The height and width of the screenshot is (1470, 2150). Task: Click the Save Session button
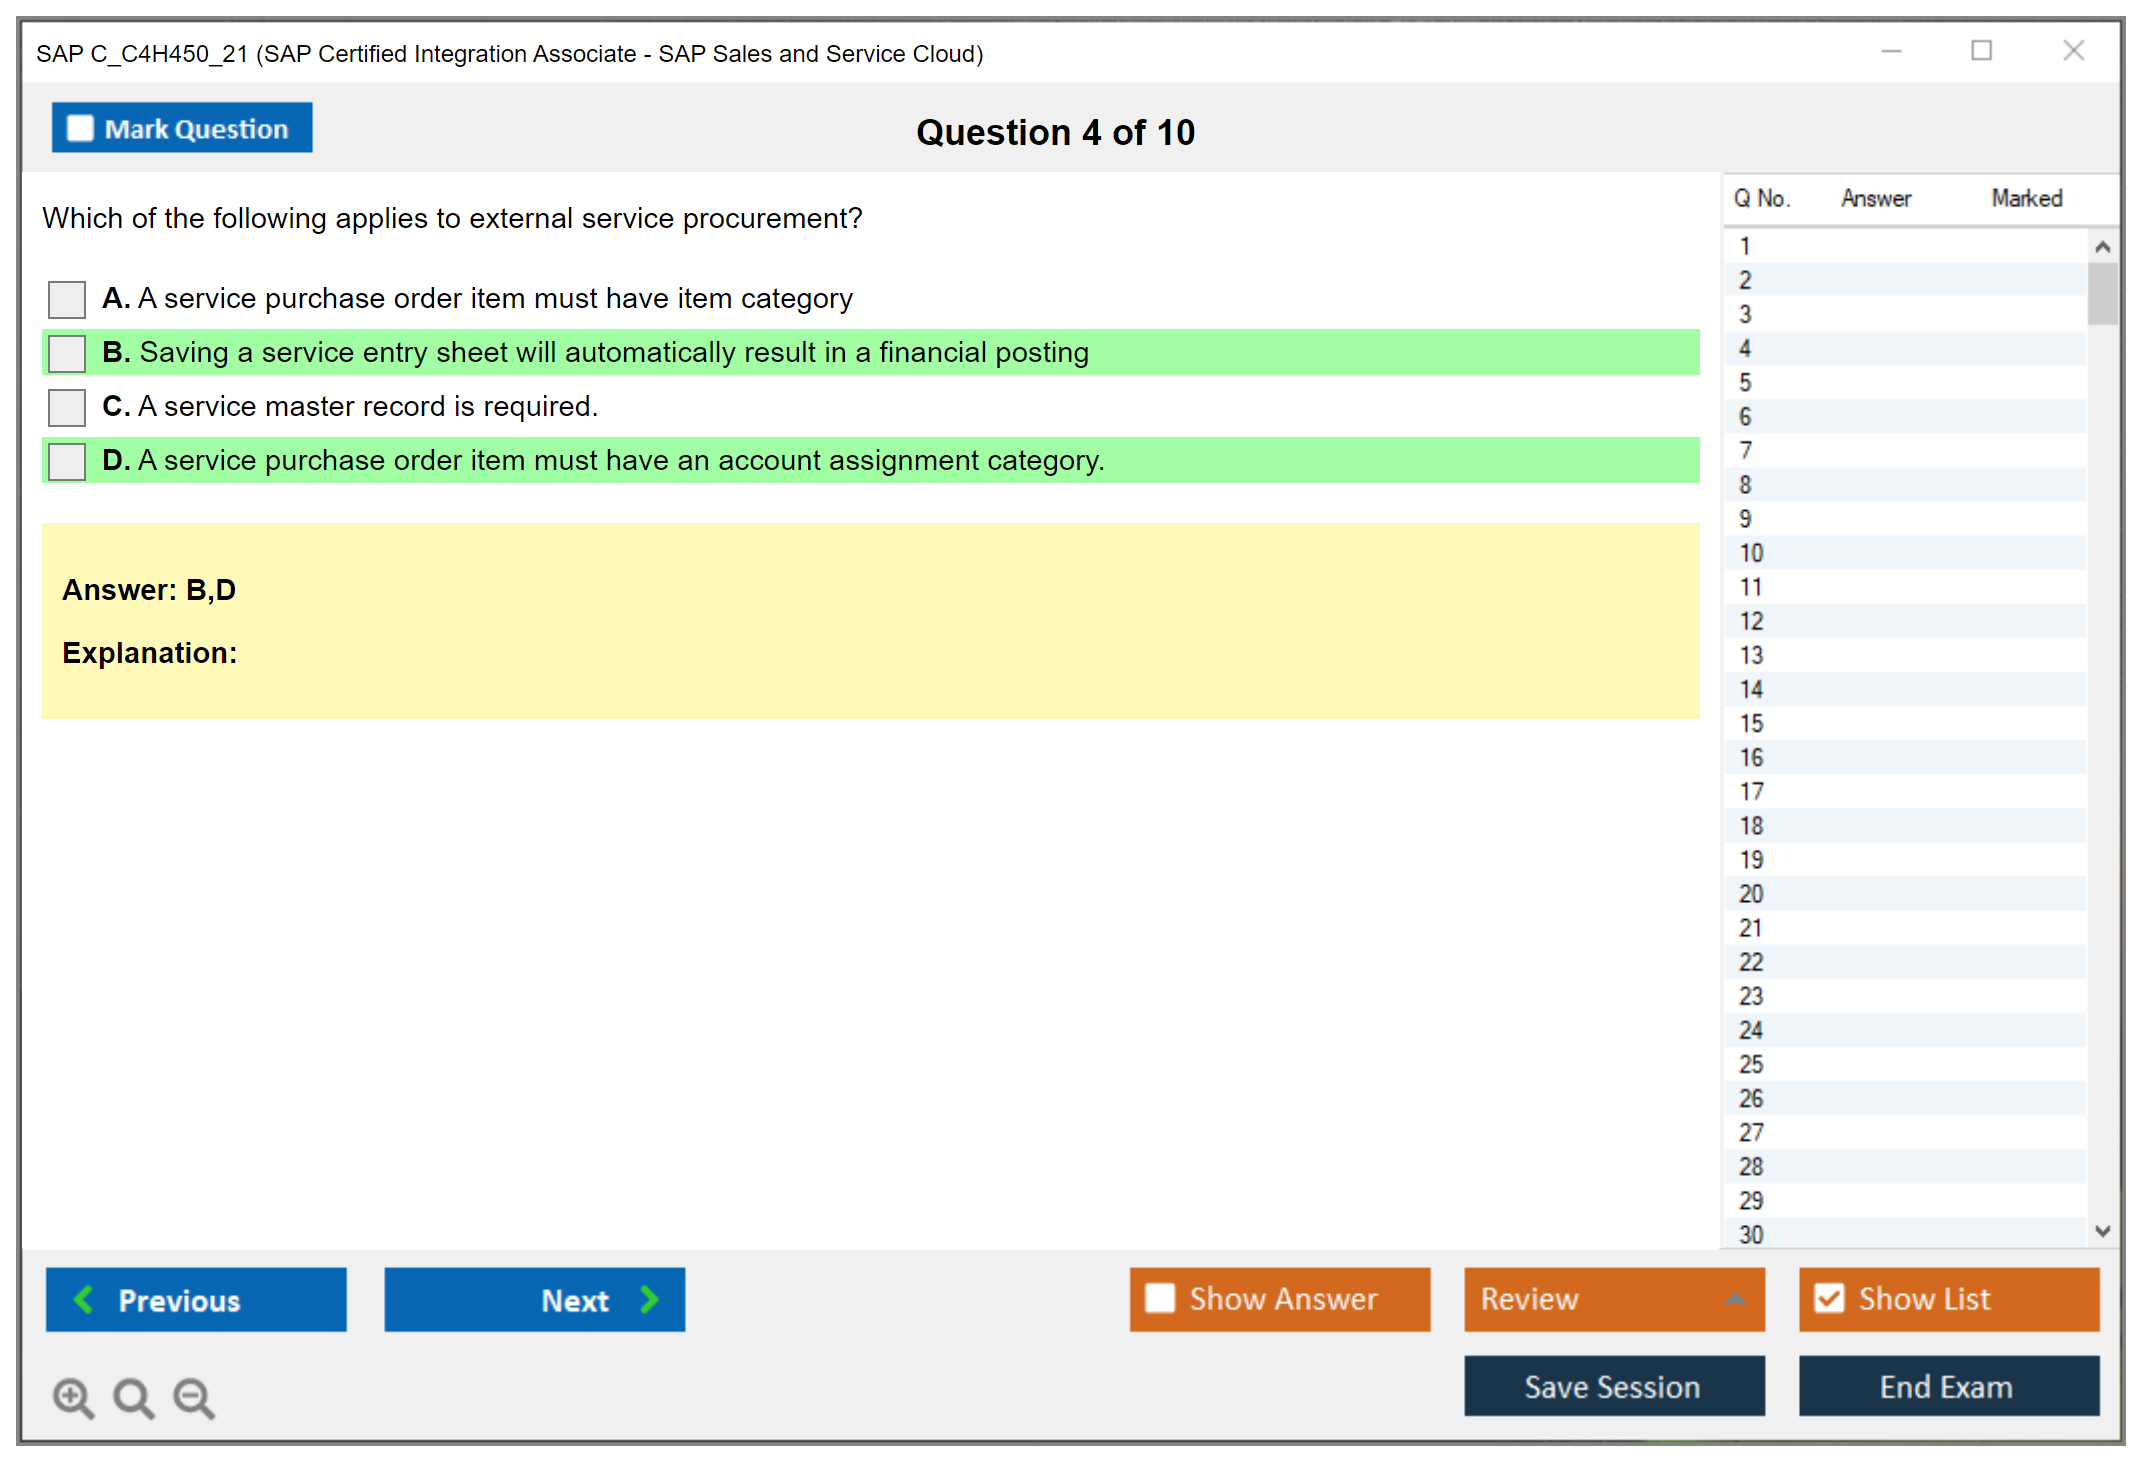coord(1613,1386)
